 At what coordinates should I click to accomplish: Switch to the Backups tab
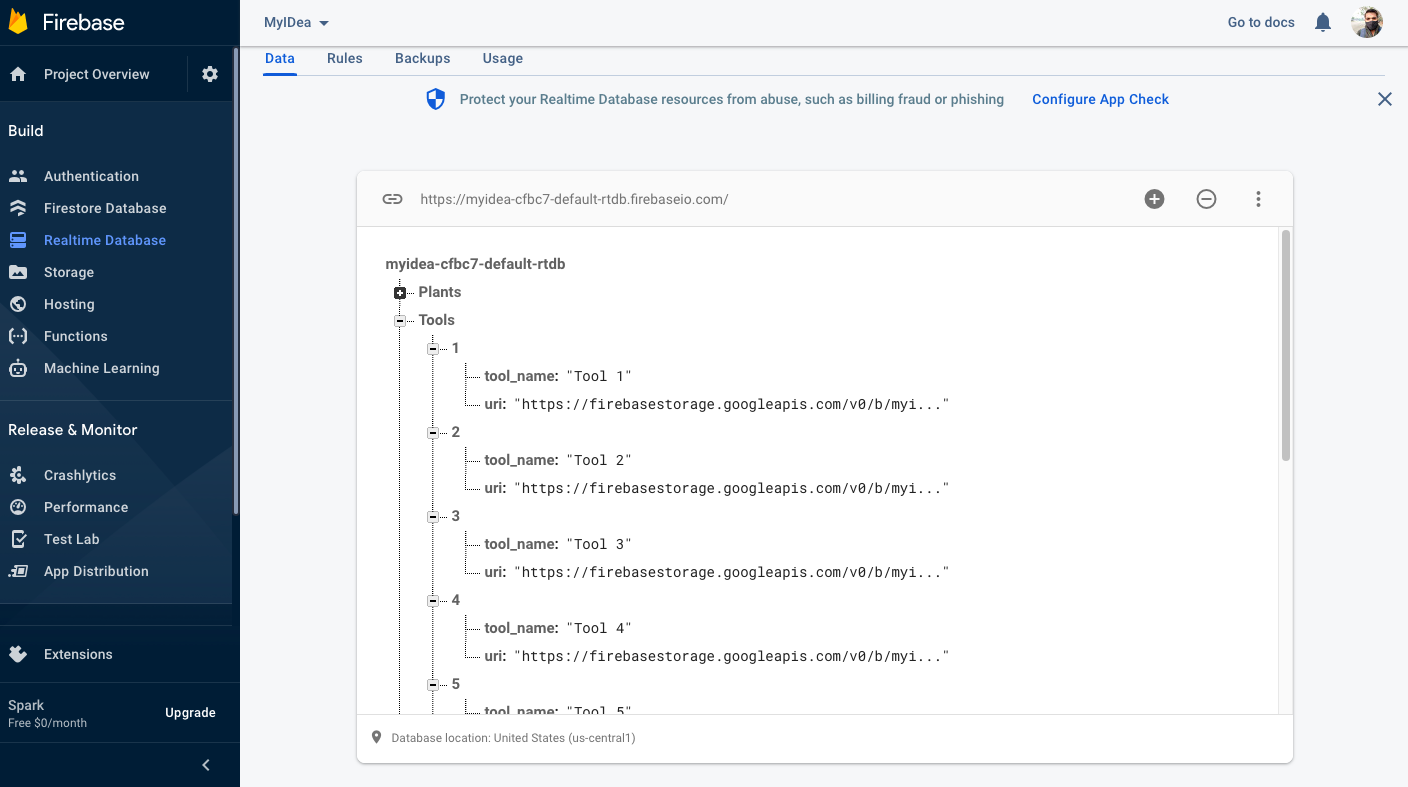(x=423, y=58)
